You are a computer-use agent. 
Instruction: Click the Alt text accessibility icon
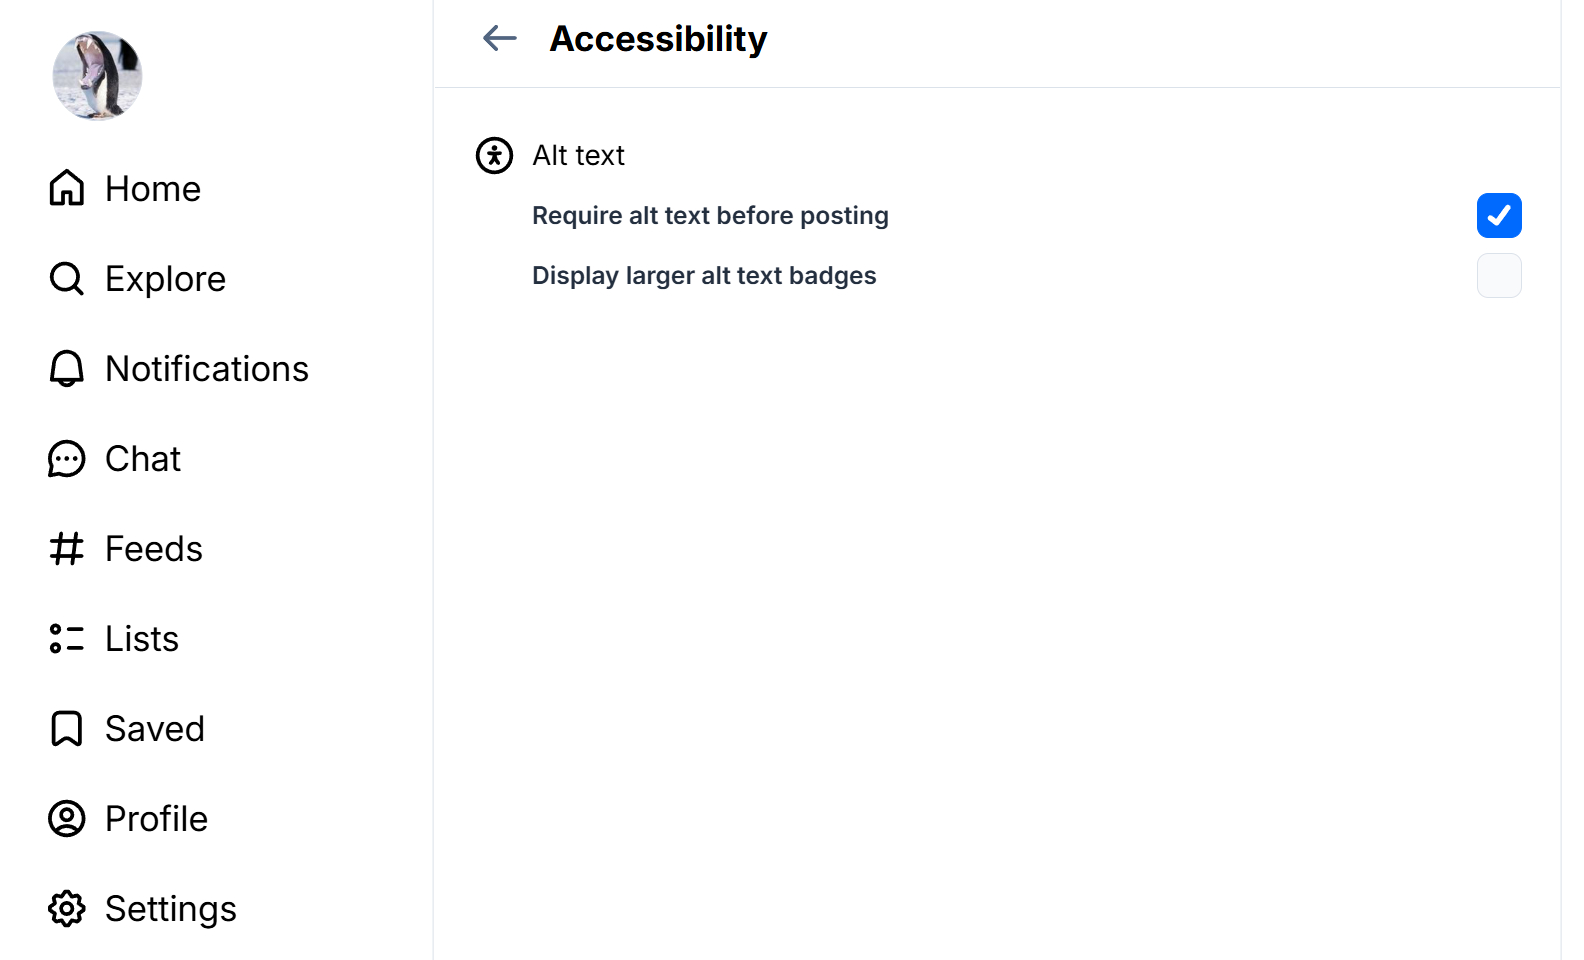494,156
